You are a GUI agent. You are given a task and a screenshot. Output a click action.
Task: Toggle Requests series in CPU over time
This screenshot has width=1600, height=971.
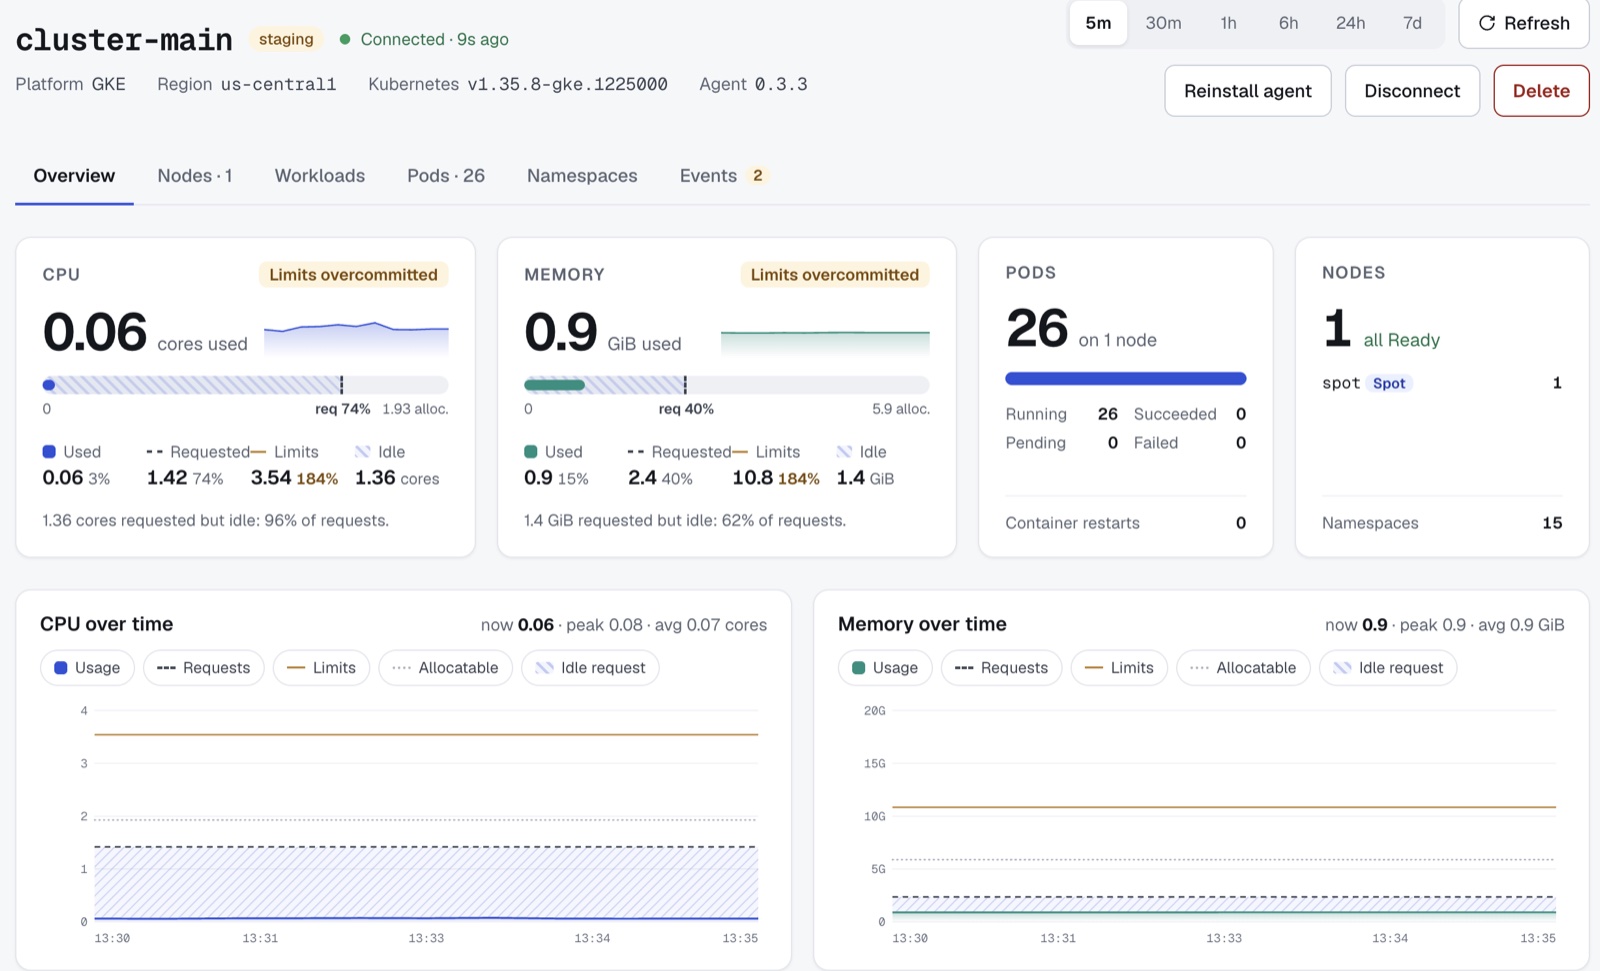click(x=204, y=668)
